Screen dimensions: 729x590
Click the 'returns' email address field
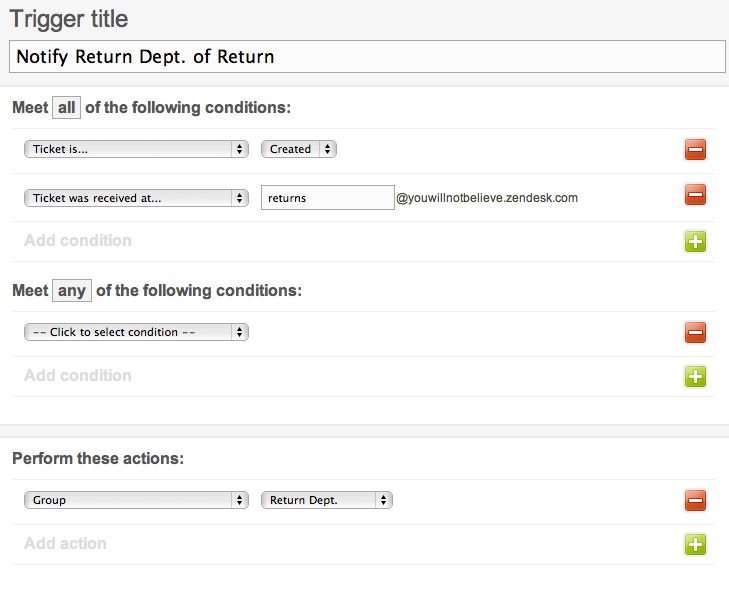tap(328, 198)
